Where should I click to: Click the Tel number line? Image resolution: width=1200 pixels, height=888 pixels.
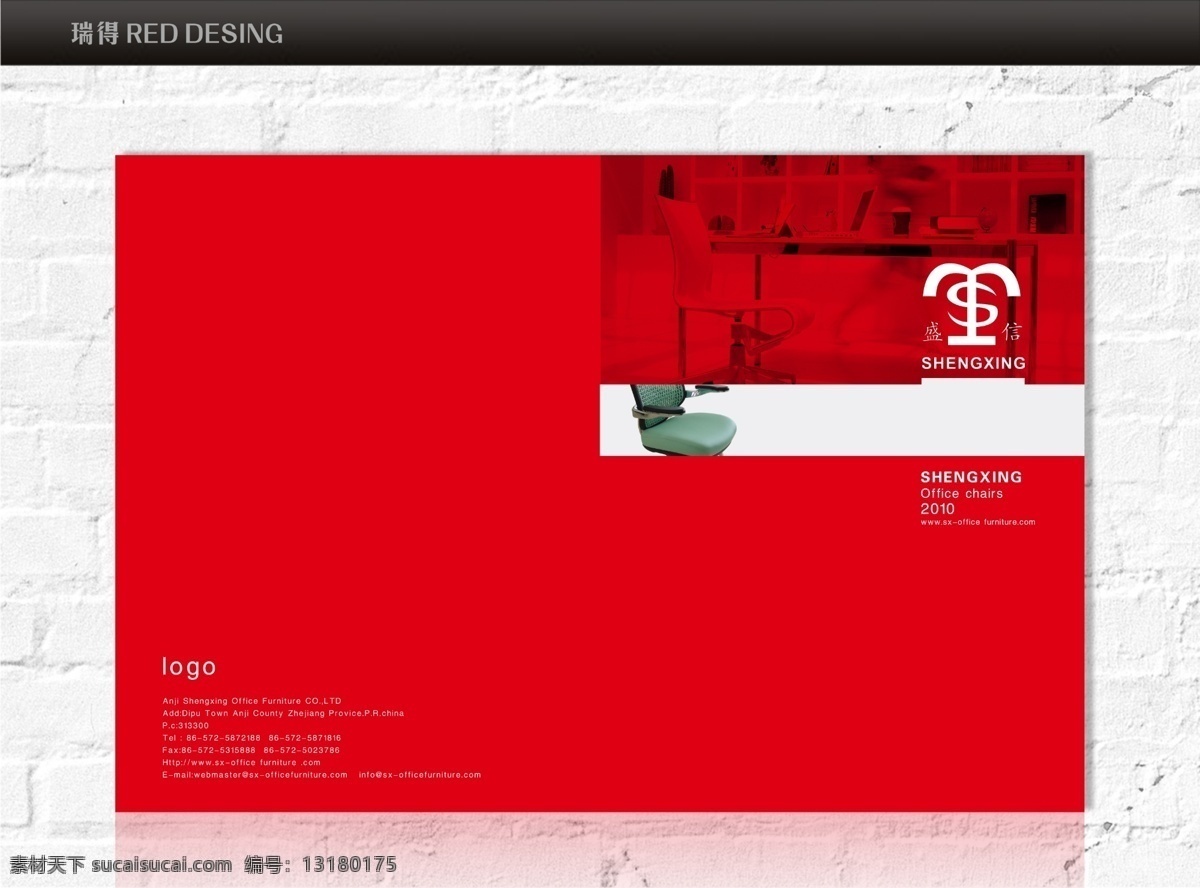tap(251, 737)
